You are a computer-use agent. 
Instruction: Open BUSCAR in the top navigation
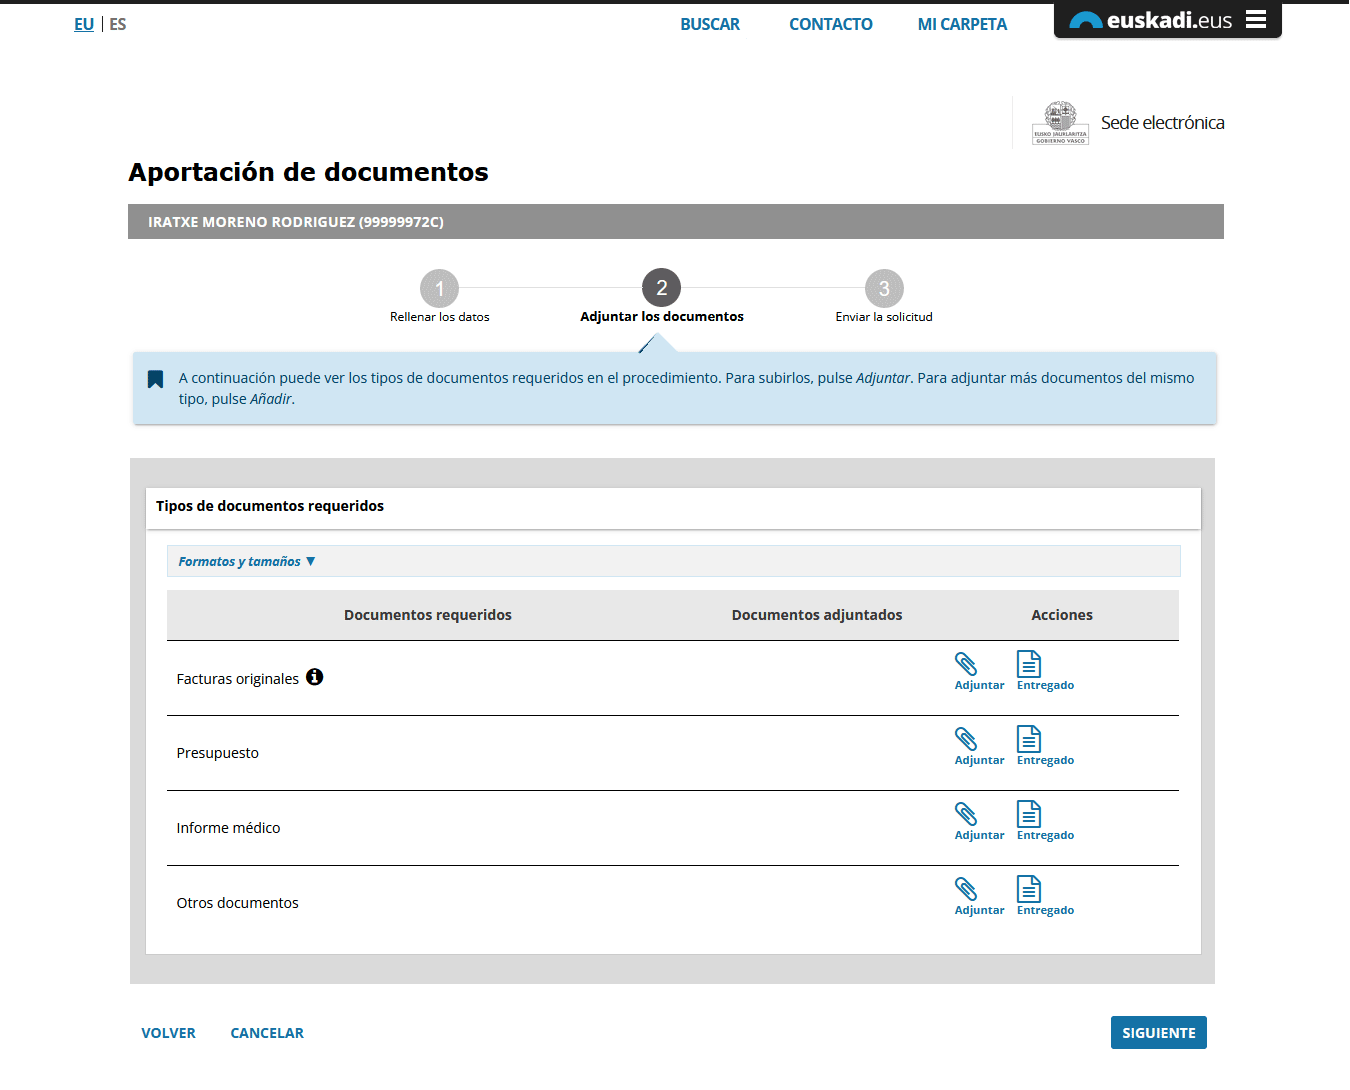pos(710,24)
